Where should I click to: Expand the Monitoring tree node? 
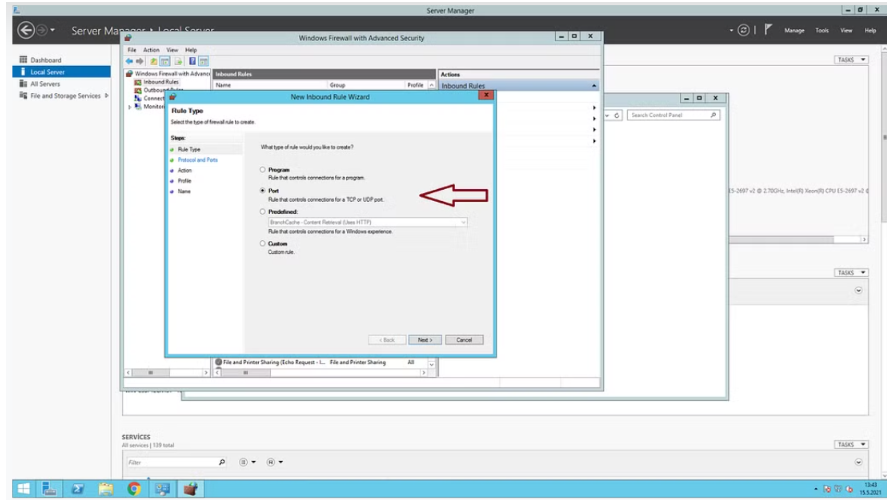(x=130, y=107)
